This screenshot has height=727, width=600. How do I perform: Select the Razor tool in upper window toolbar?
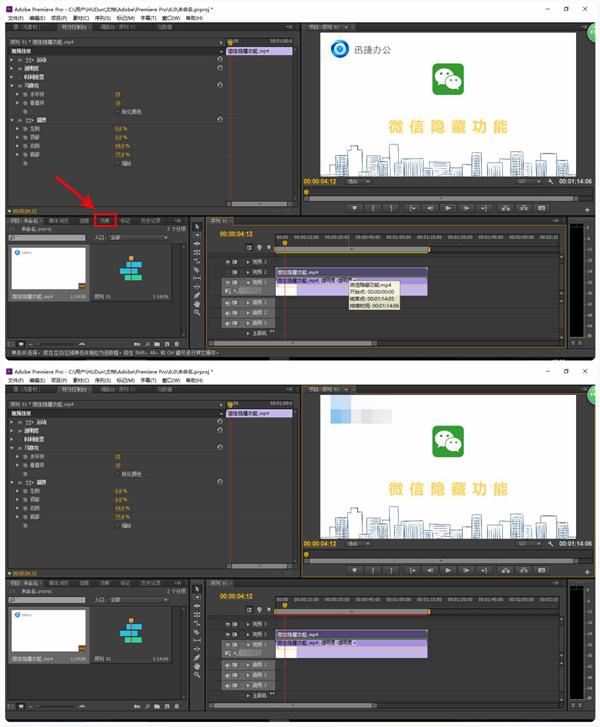click(x=197, y=269)
